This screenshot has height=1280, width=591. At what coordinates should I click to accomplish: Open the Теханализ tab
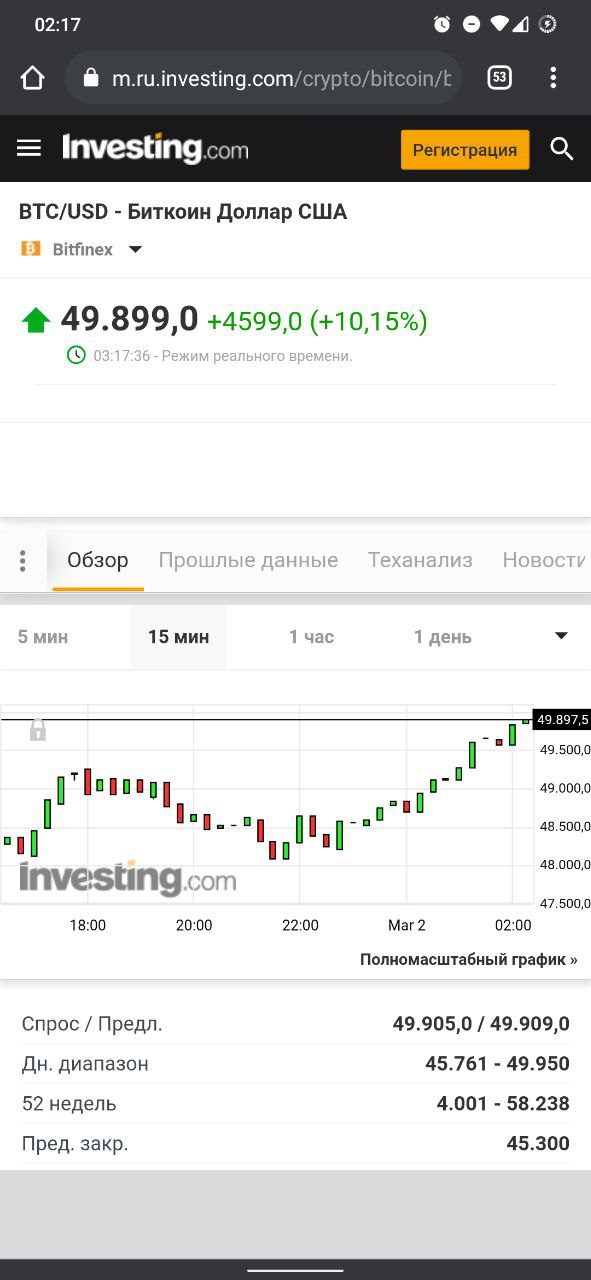click(420, 560)
